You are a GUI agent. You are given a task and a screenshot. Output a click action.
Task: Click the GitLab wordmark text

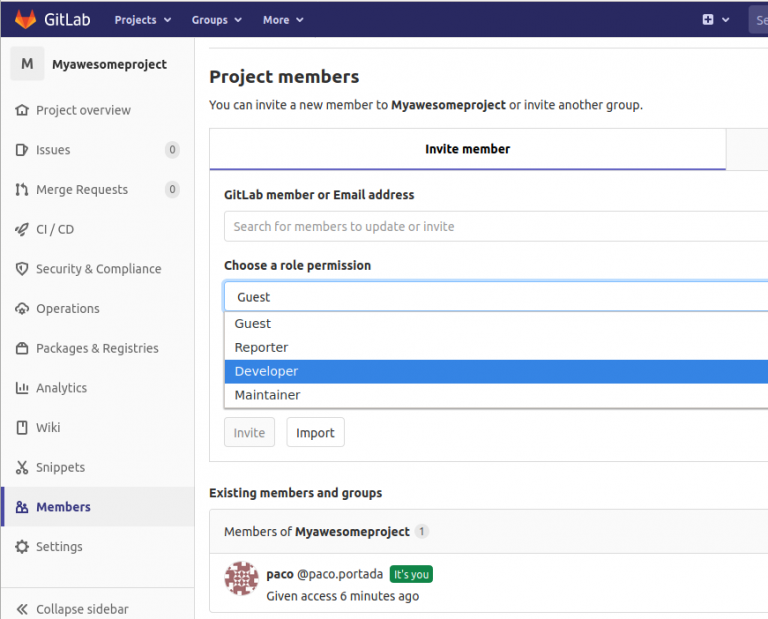(x=67, y=20)
